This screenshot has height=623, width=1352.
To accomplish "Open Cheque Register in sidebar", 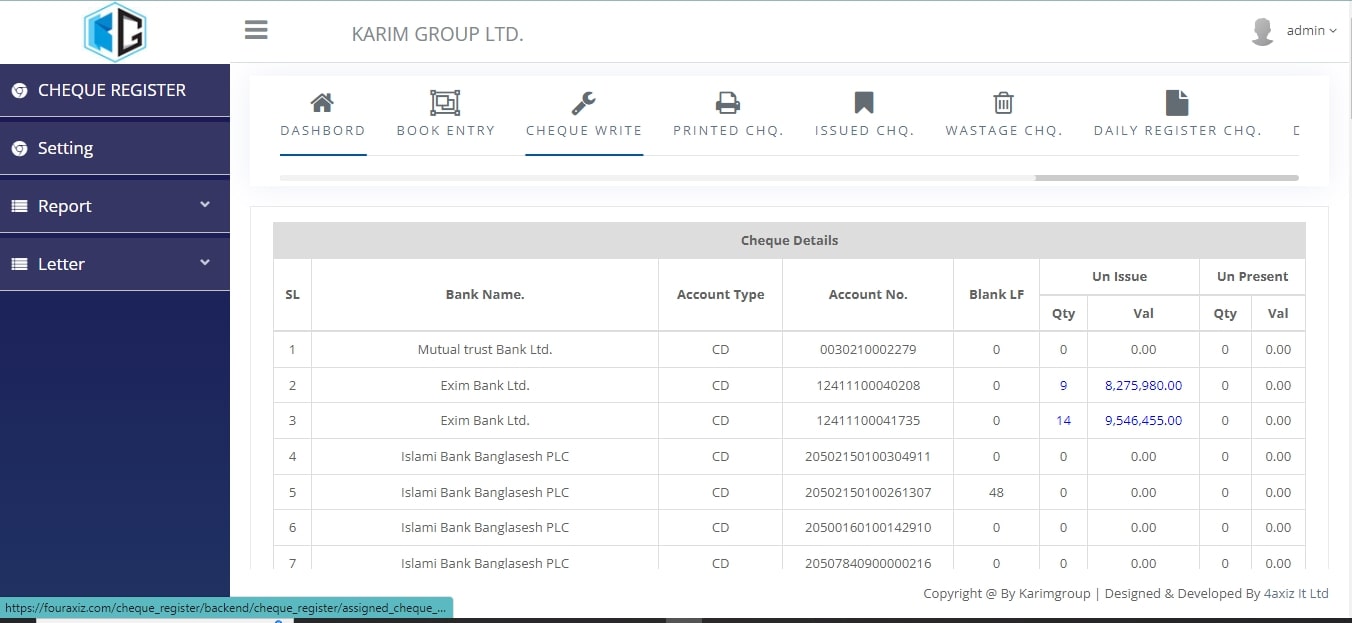I will (x=111, y=90).
